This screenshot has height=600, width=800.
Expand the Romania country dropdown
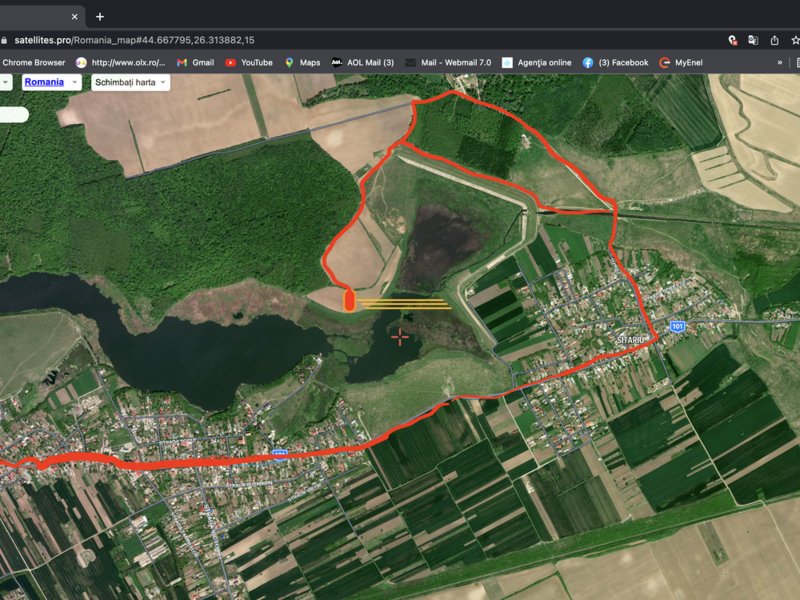(52, 82)
